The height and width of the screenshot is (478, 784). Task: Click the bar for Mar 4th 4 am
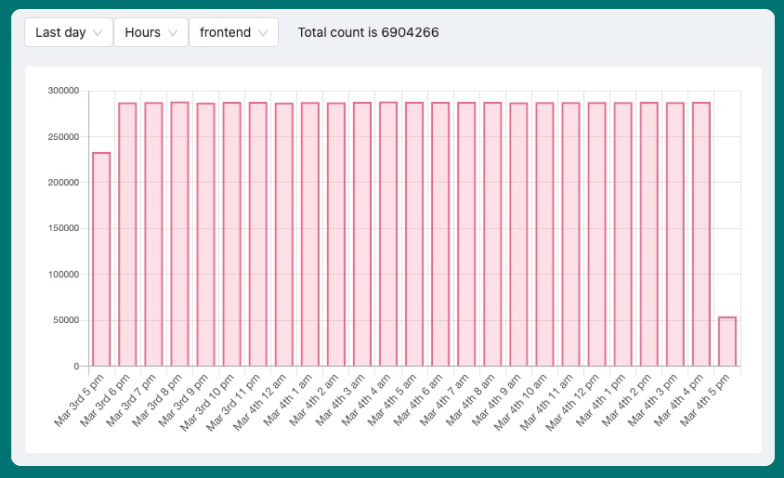(388, 234)
